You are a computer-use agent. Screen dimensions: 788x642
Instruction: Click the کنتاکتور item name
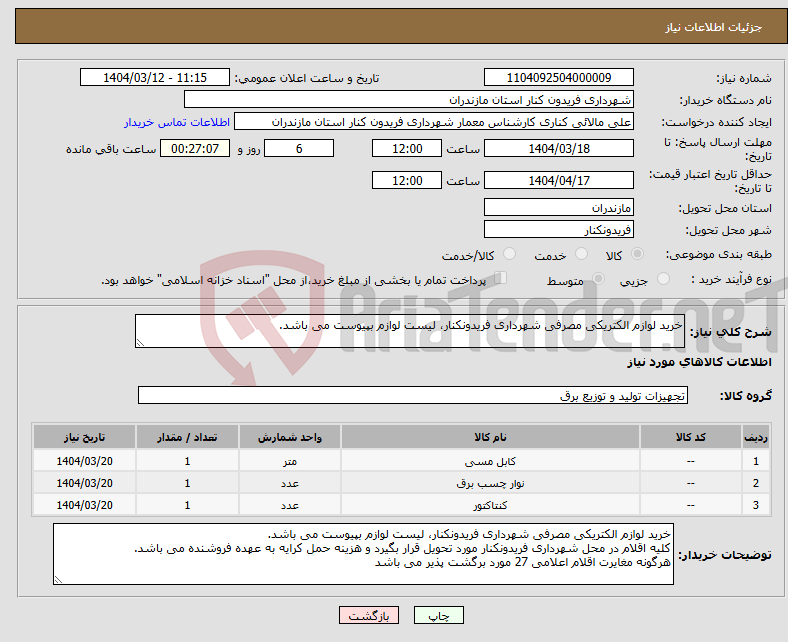click(490, 505)
